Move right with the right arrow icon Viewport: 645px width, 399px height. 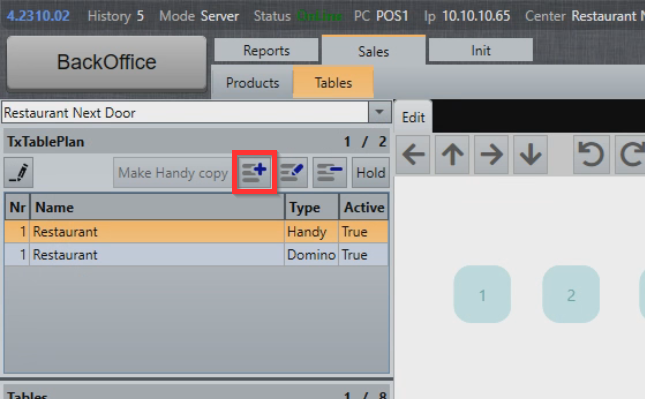coord(491,155)
